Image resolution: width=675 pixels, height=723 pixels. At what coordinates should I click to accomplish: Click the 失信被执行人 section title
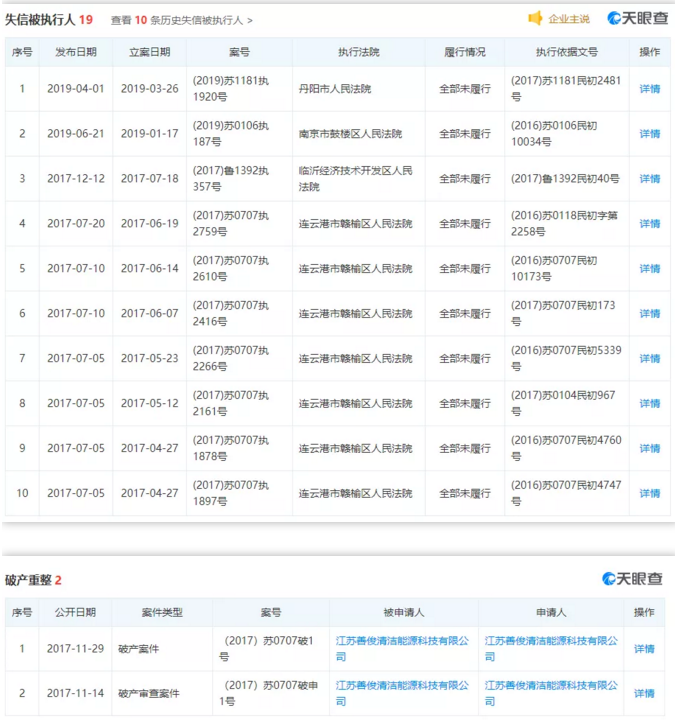(x=40, y=20)
